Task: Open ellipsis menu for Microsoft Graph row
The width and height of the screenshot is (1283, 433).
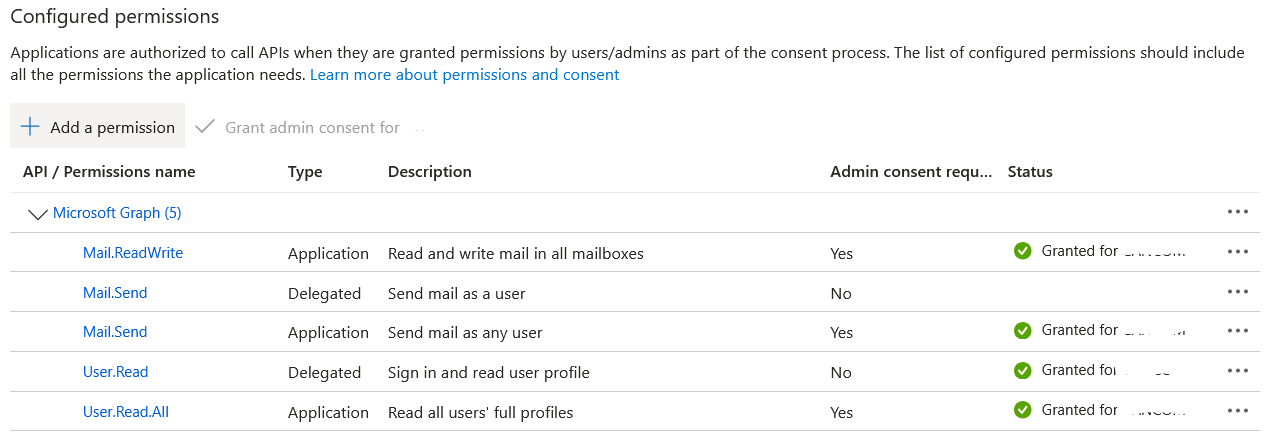Action: pos(1237,212)
